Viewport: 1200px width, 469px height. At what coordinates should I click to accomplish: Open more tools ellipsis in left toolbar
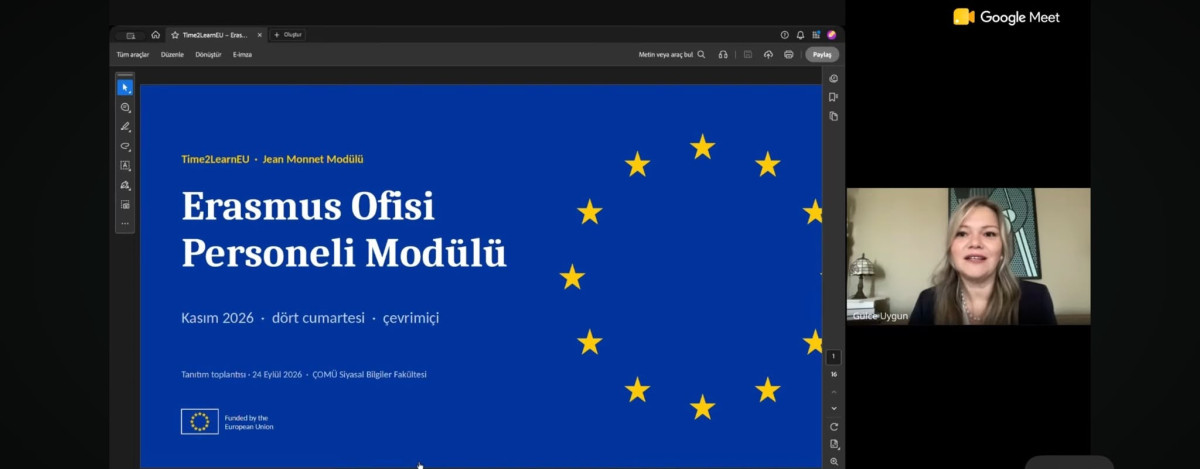click(x=125, y=223)
